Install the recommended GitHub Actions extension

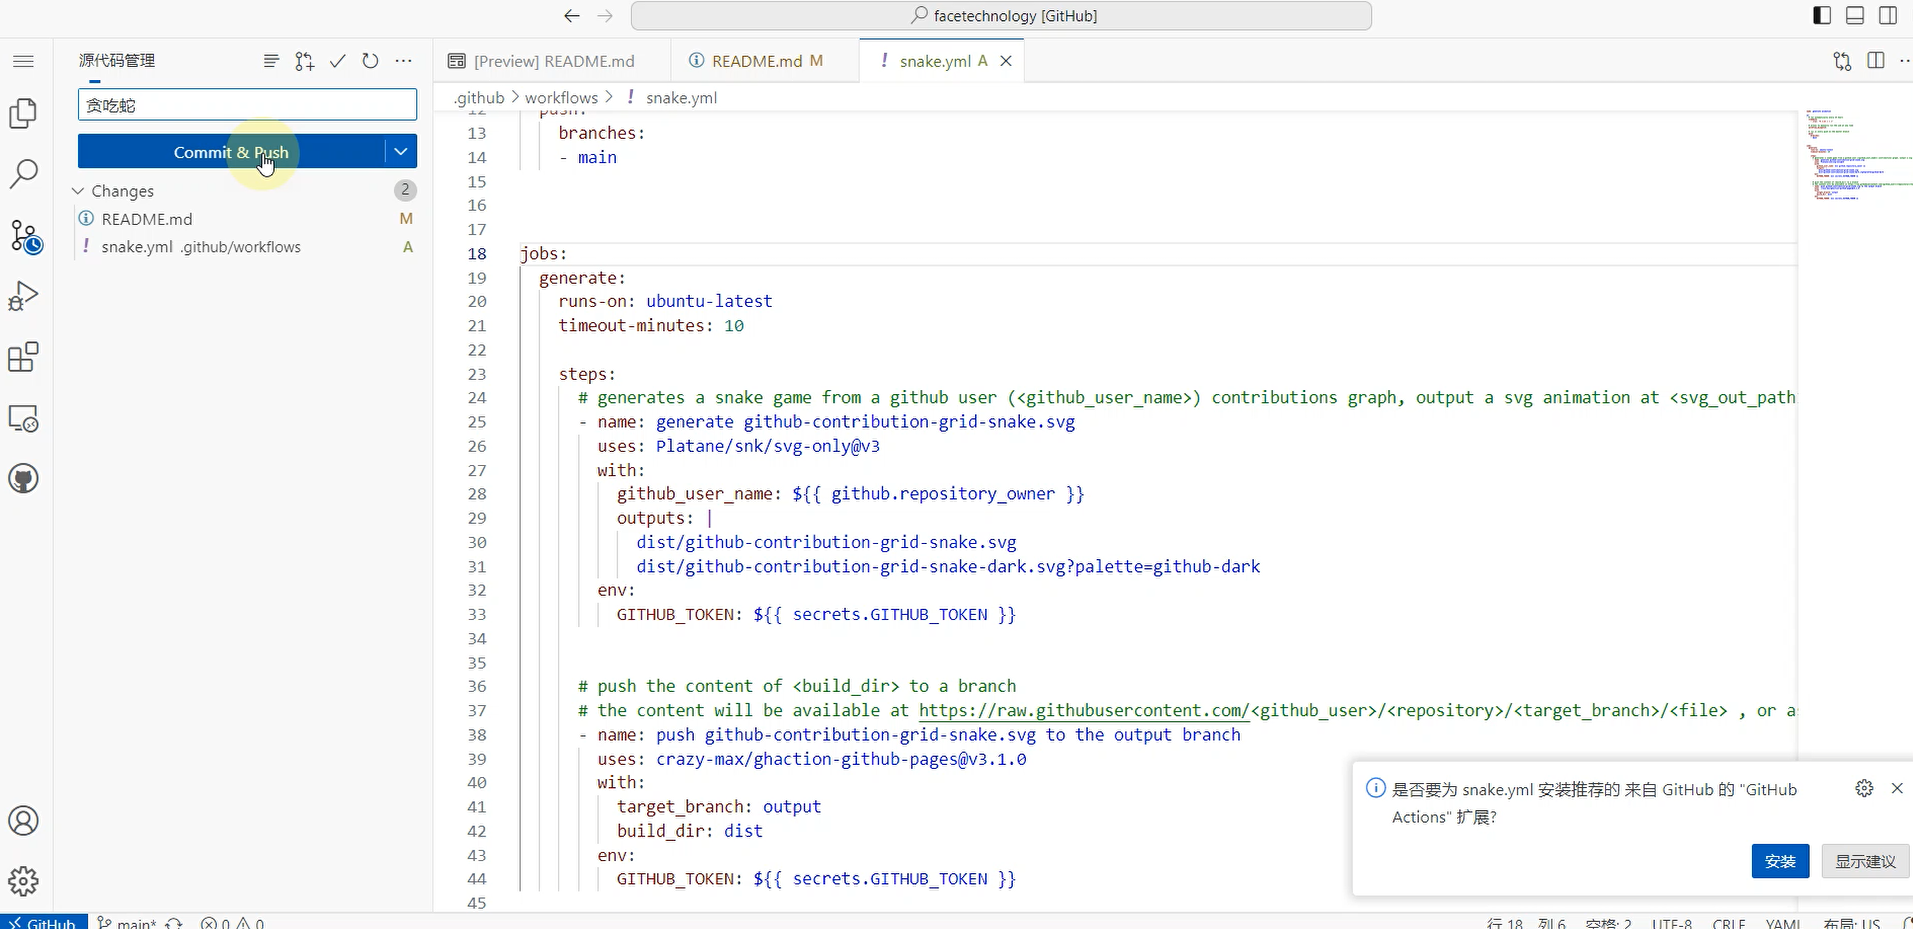pyautogui.click(x=1779, y=860)
